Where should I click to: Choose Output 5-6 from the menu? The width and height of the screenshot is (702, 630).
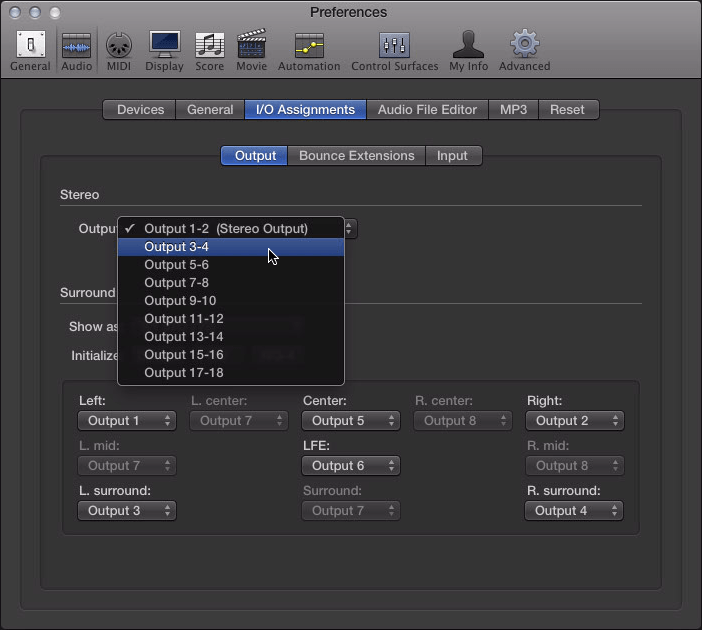(x=231, y=265)
